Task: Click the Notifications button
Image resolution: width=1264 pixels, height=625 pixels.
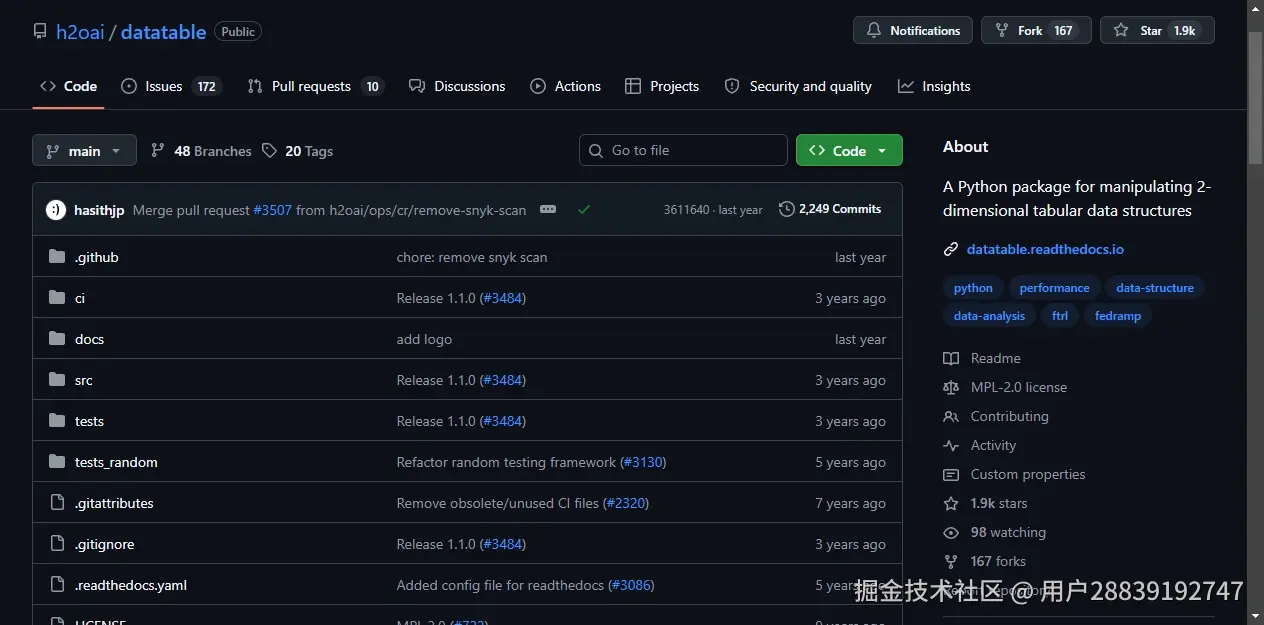Action: click(x=913, y=30)
